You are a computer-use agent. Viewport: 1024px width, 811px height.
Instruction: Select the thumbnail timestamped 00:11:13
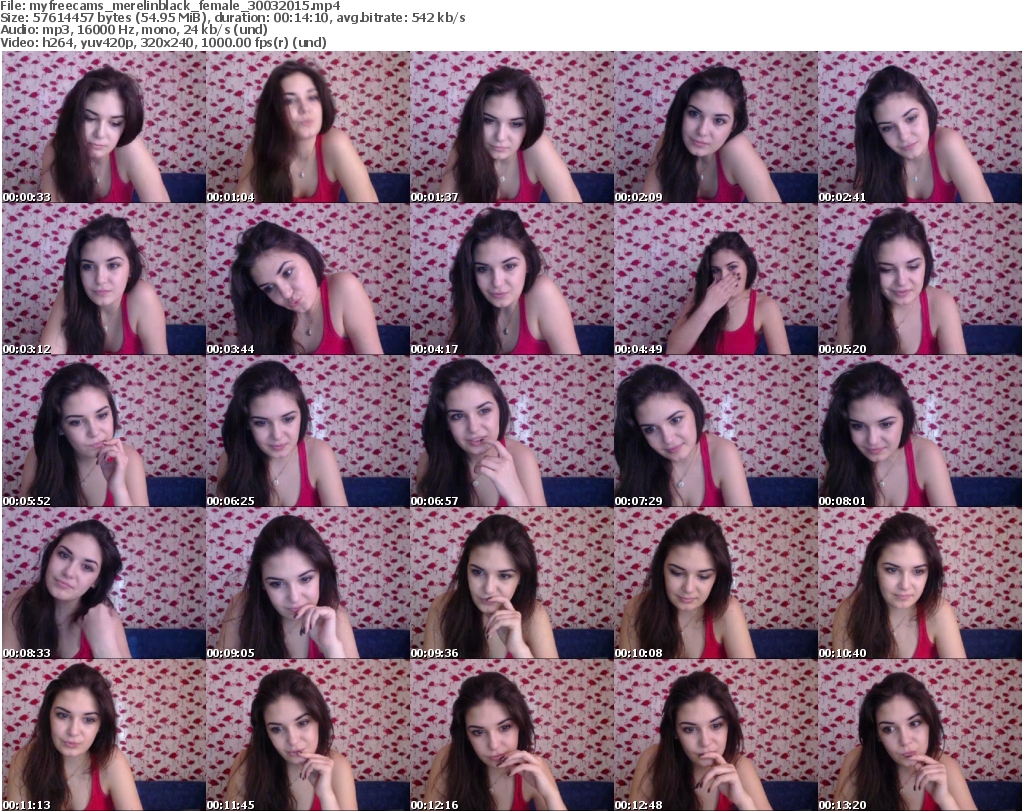point(104,735)
